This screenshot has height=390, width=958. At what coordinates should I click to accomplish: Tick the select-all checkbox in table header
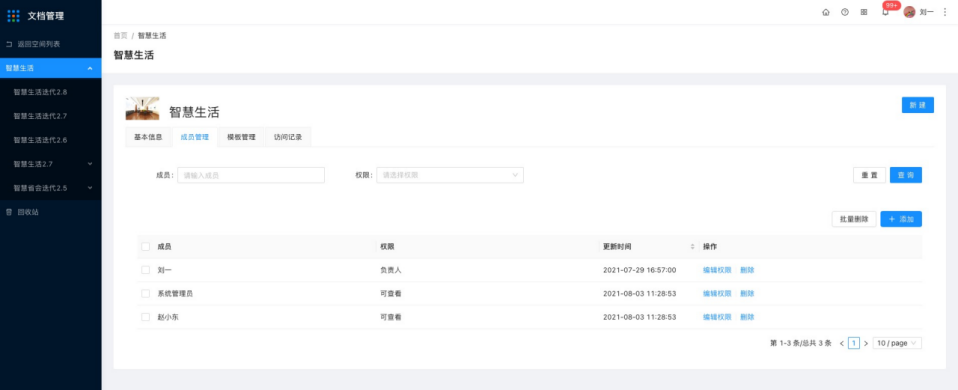(145, 247)
